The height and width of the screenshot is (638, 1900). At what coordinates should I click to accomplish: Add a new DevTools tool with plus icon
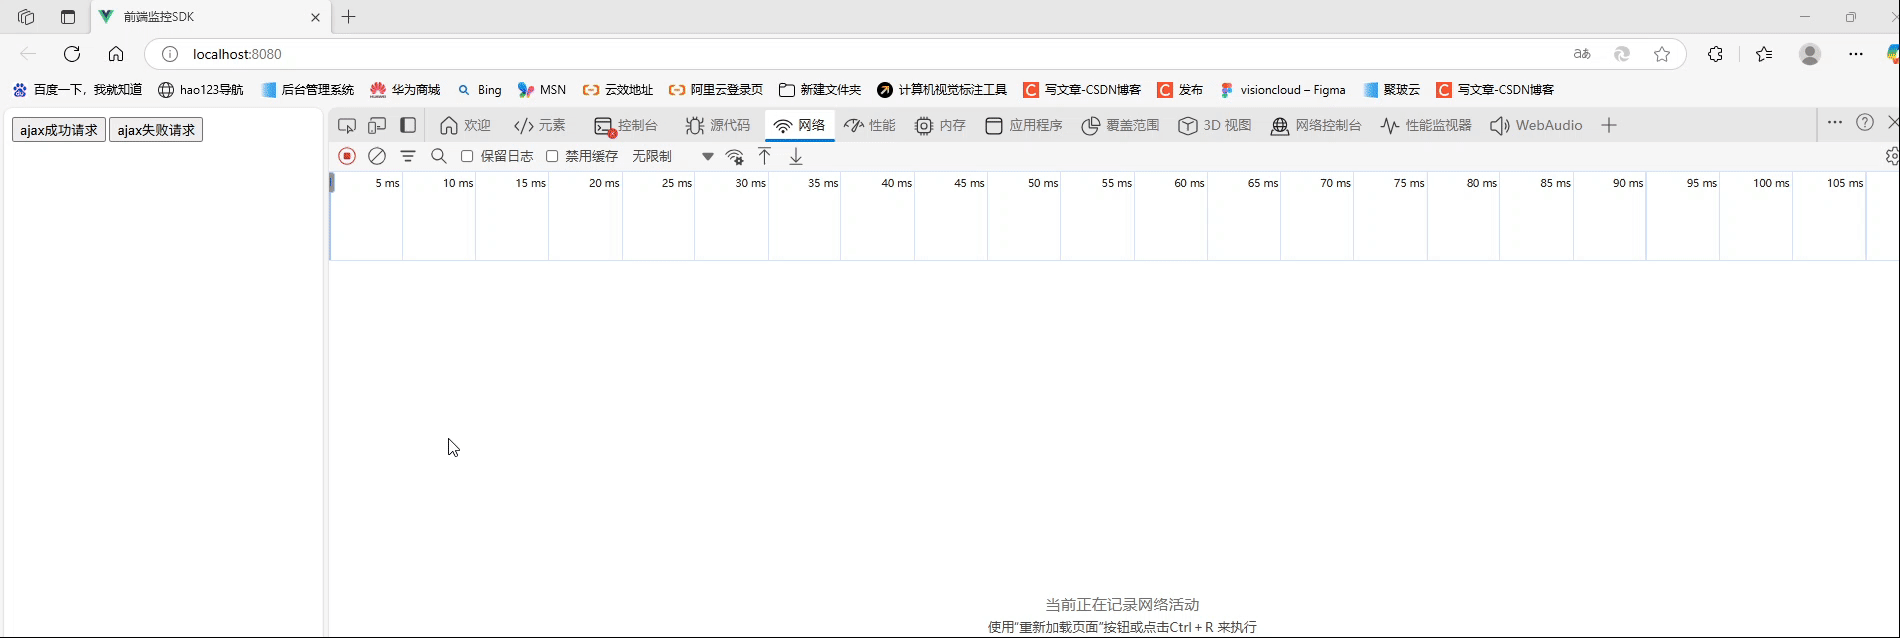pyautogui.click(x=1609, y=125)
